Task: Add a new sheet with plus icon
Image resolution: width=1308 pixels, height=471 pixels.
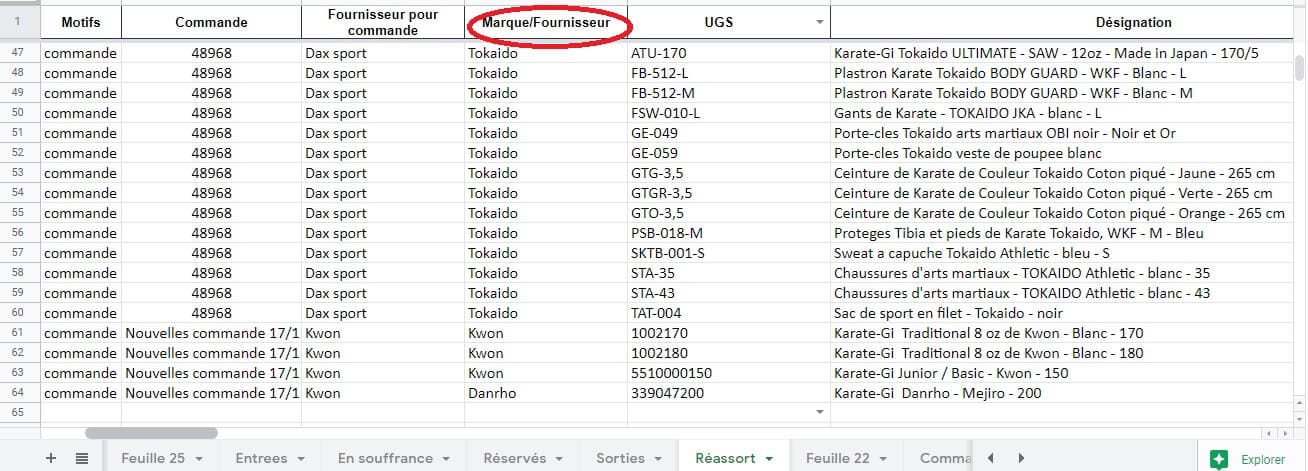Action: pyautogui.click(x=51, y=458)
